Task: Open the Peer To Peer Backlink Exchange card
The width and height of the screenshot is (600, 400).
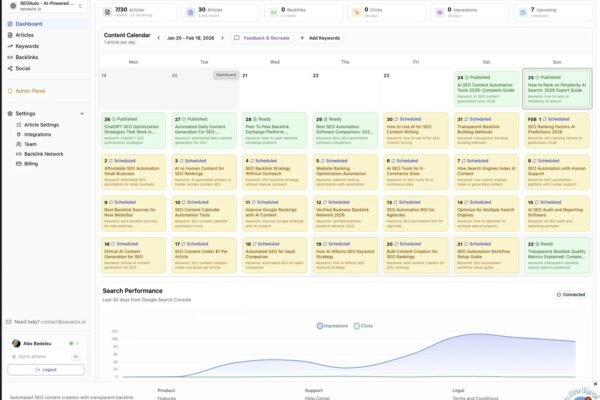Action: [275, 130]
